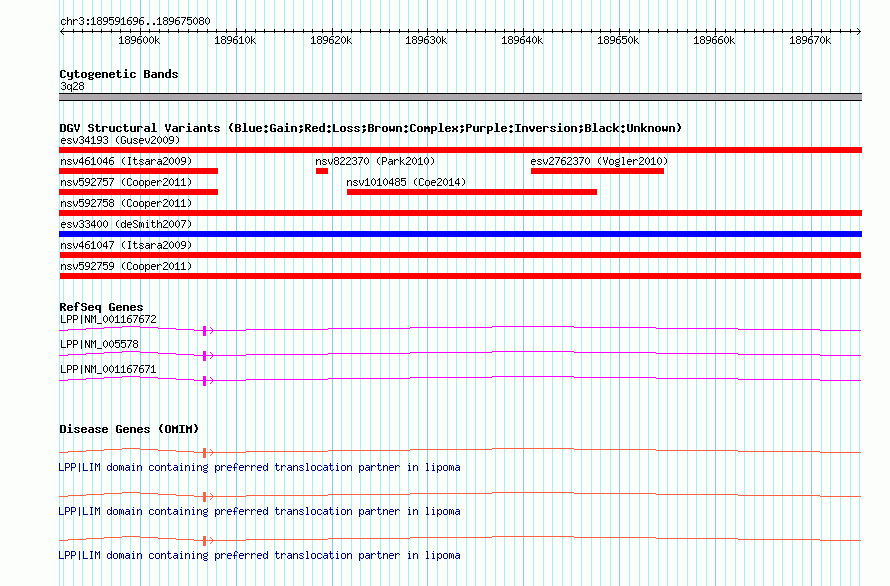Click the DGV Structural Variants track heading
This screenshot has width=890, height=586.
click(x=371, y=128)
